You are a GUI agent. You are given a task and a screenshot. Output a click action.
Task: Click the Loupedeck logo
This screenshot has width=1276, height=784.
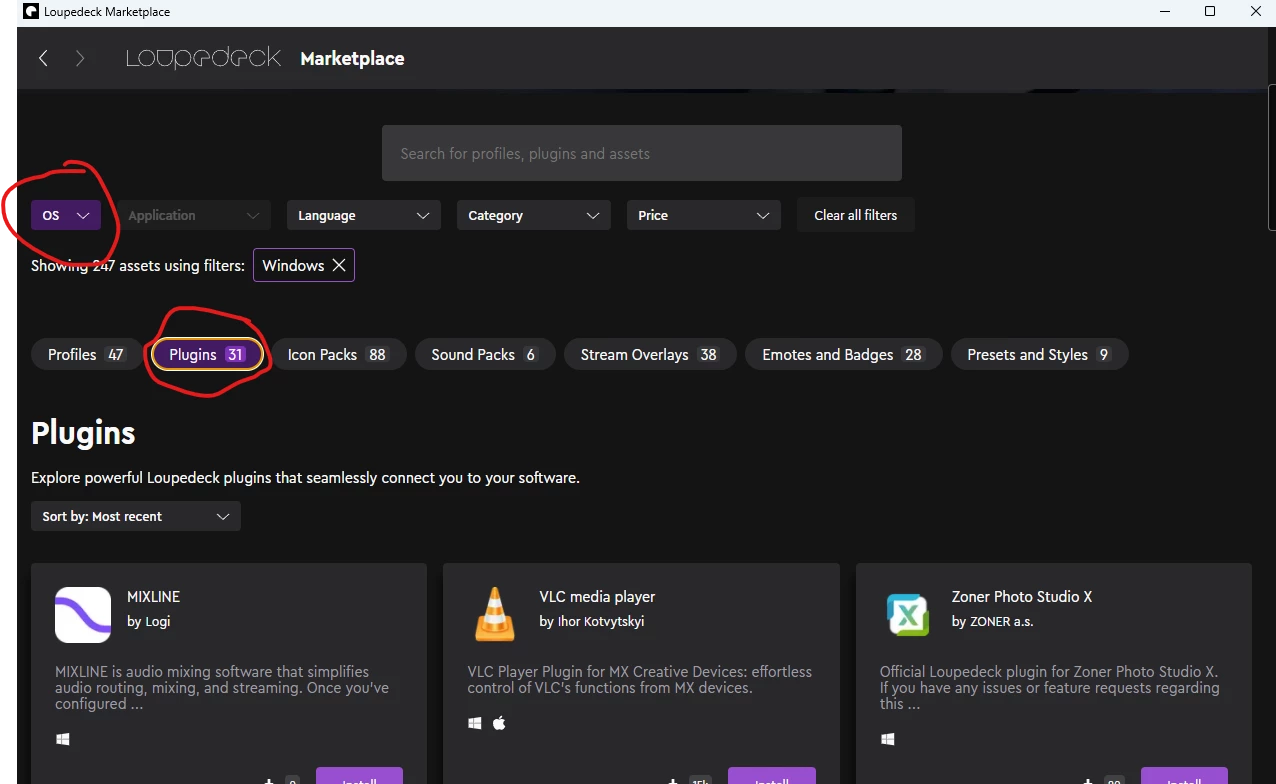pyautogui.click(x=204, y=58)
